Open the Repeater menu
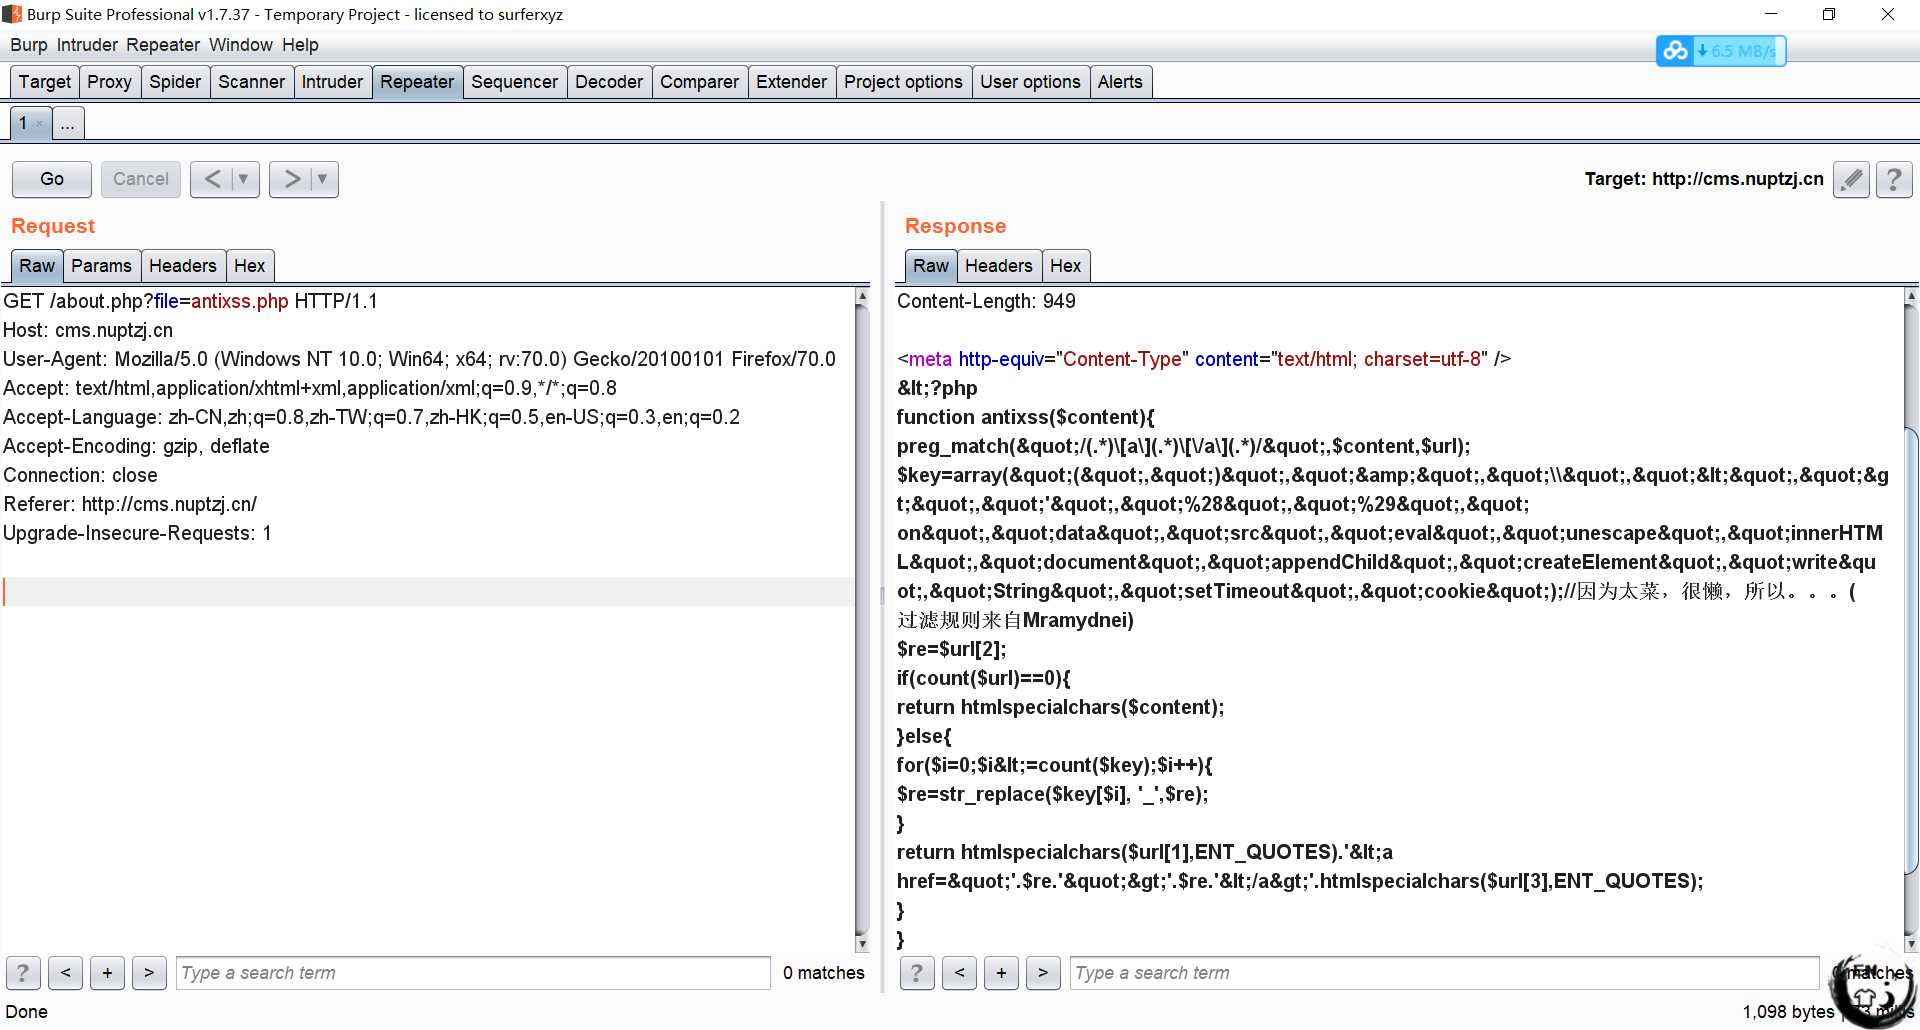 [163, 45]
